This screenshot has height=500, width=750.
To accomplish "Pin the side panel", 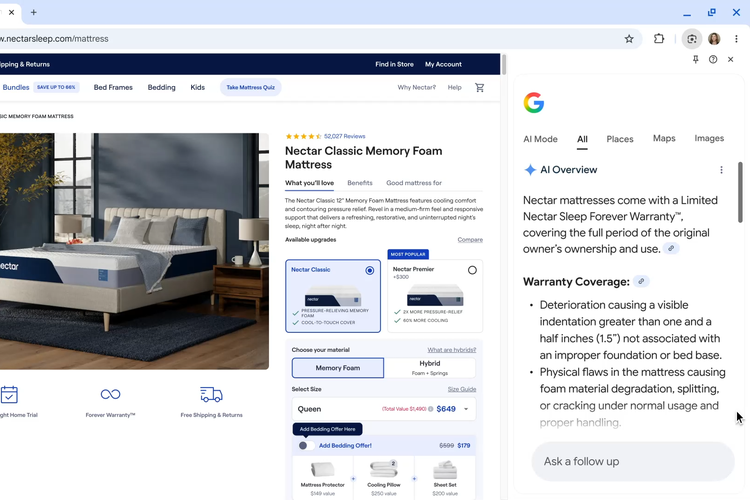I will (x=696, y=60).
